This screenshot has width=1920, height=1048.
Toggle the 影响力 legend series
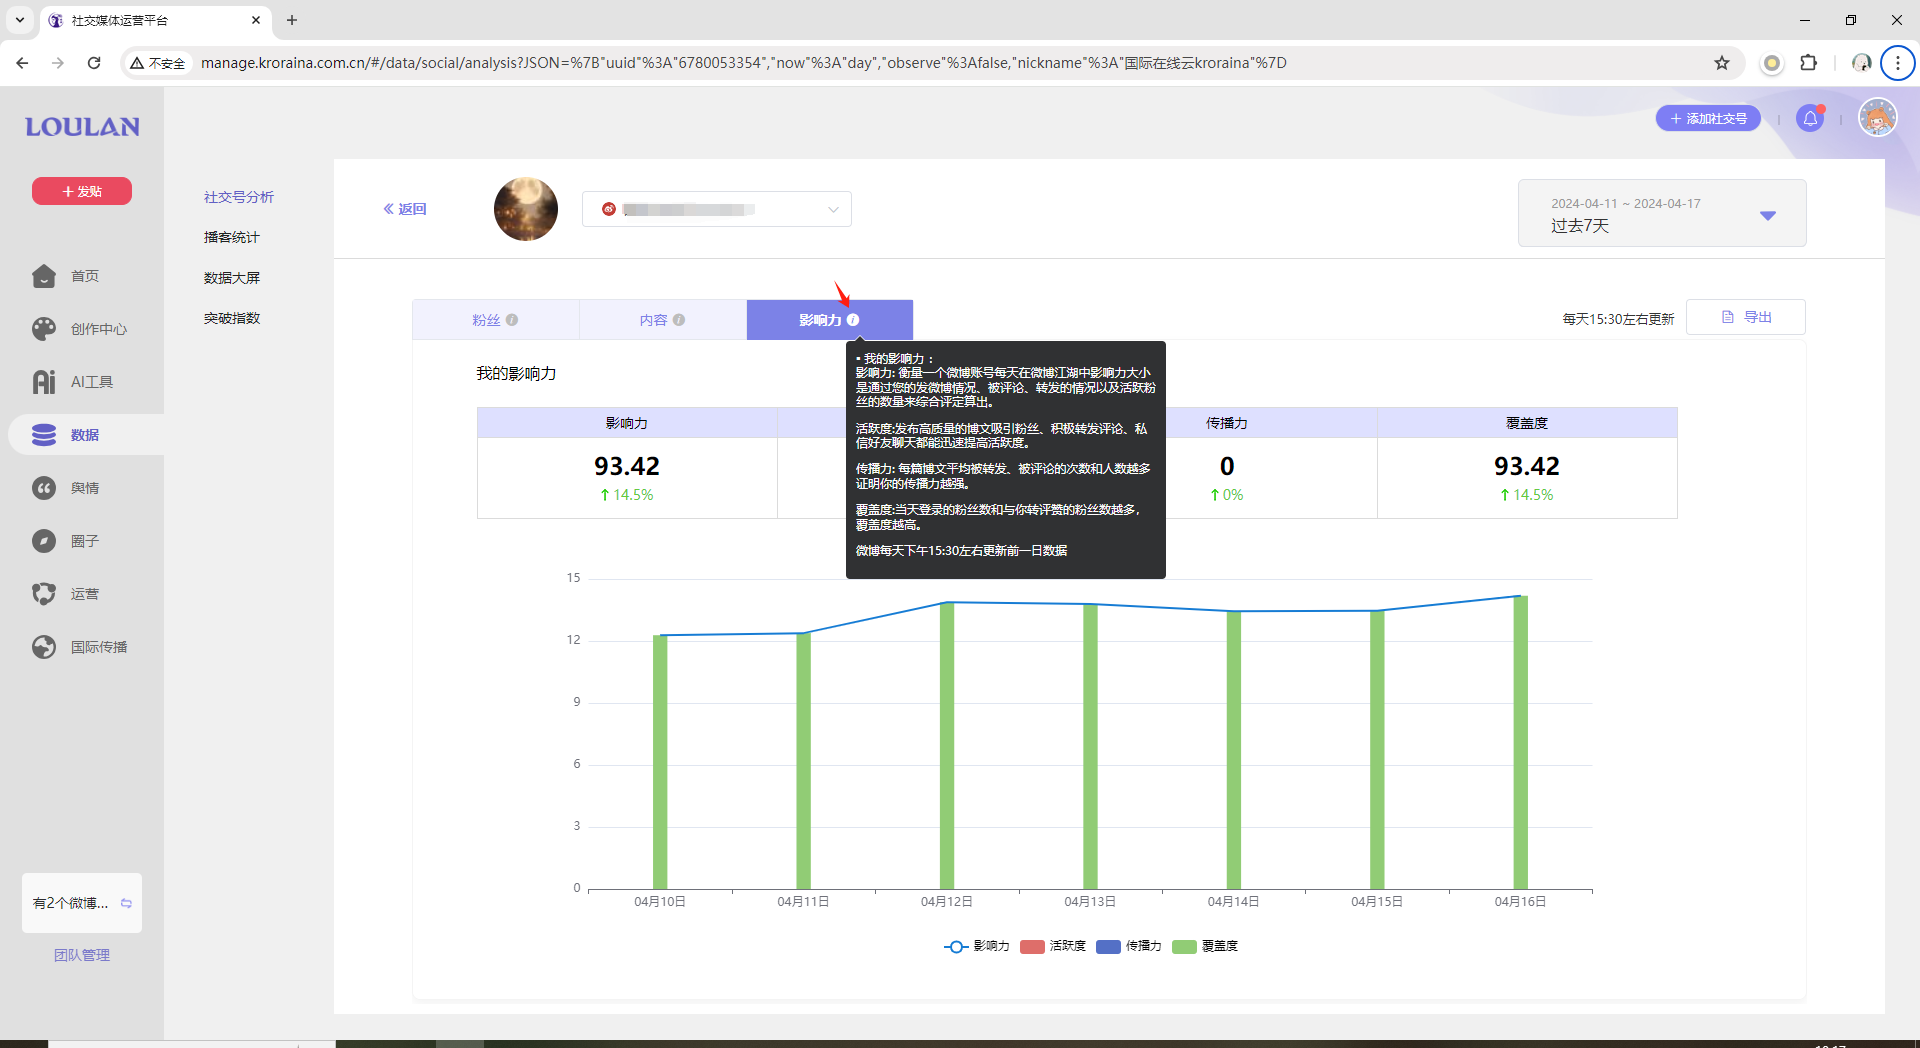(977, 946)
